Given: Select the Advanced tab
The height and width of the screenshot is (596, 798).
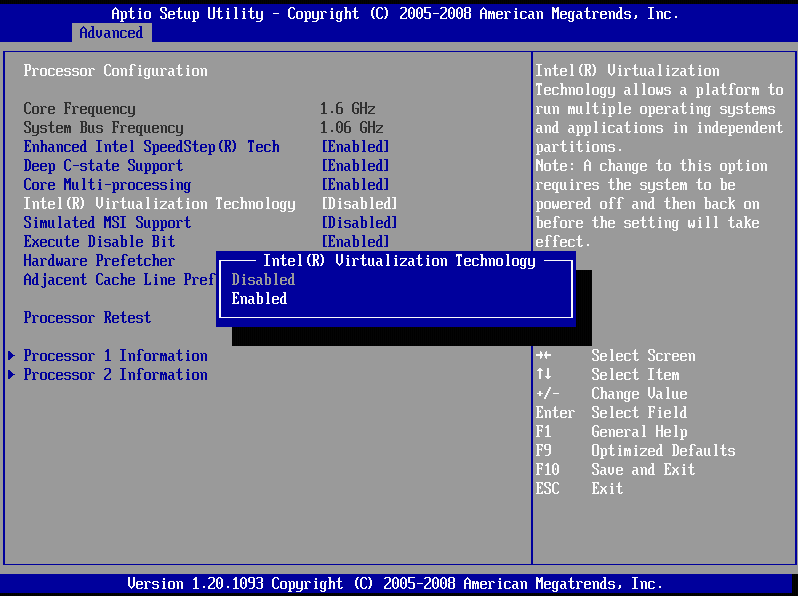Looking at the screenshot, I should 111,33.
